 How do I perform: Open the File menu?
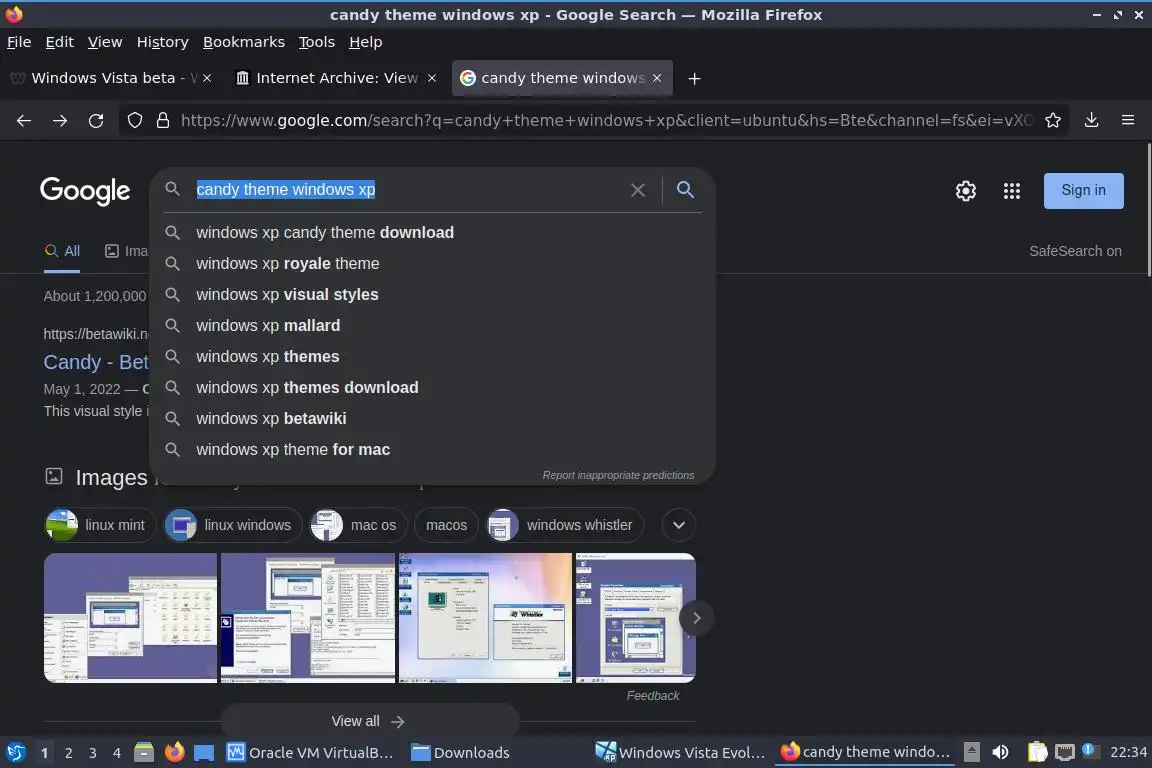point(19,42)
